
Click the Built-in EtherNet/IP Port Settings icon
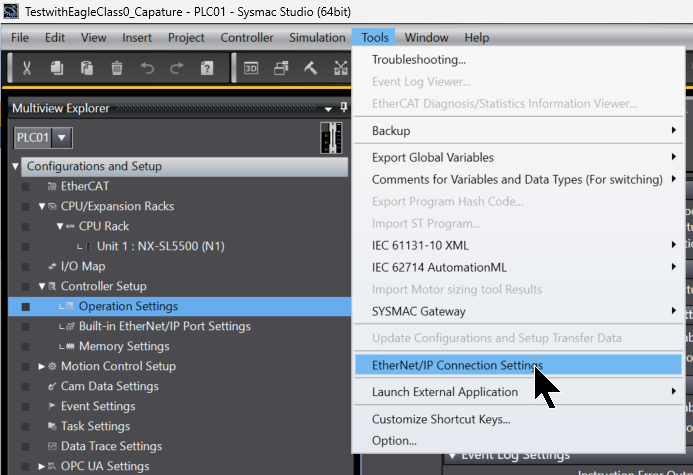tap(70, 327)
